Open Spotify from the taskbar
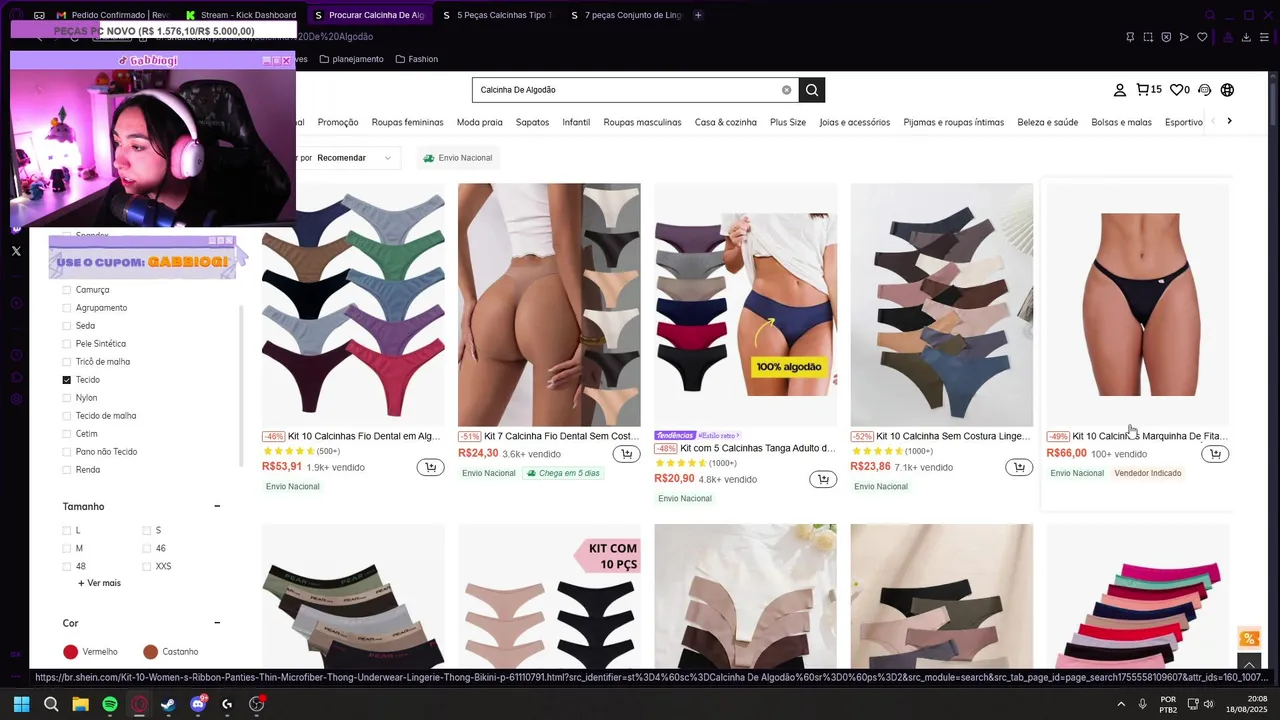This screenshot has width=1280, height=720. pos(110,704)
